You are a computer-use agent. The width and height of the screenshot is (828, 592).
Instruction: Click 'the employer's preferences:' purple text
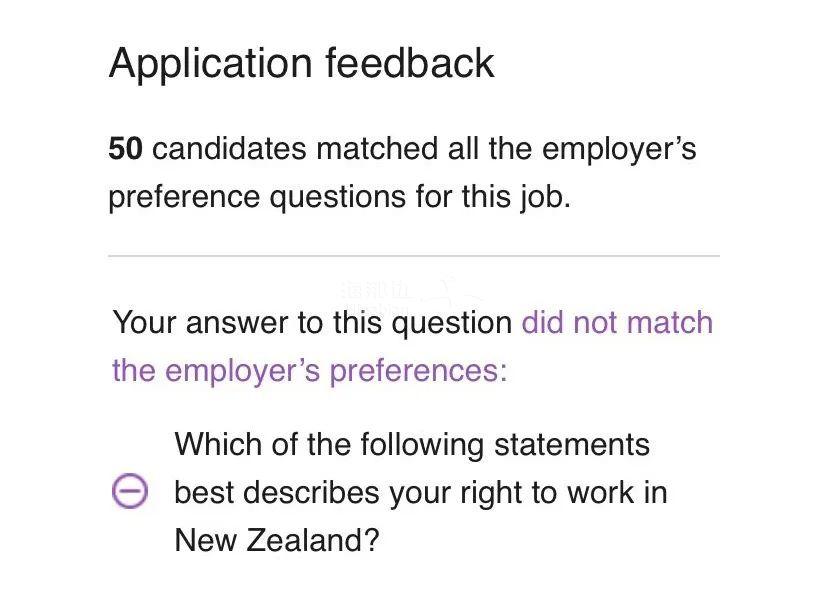pos(310,370)
